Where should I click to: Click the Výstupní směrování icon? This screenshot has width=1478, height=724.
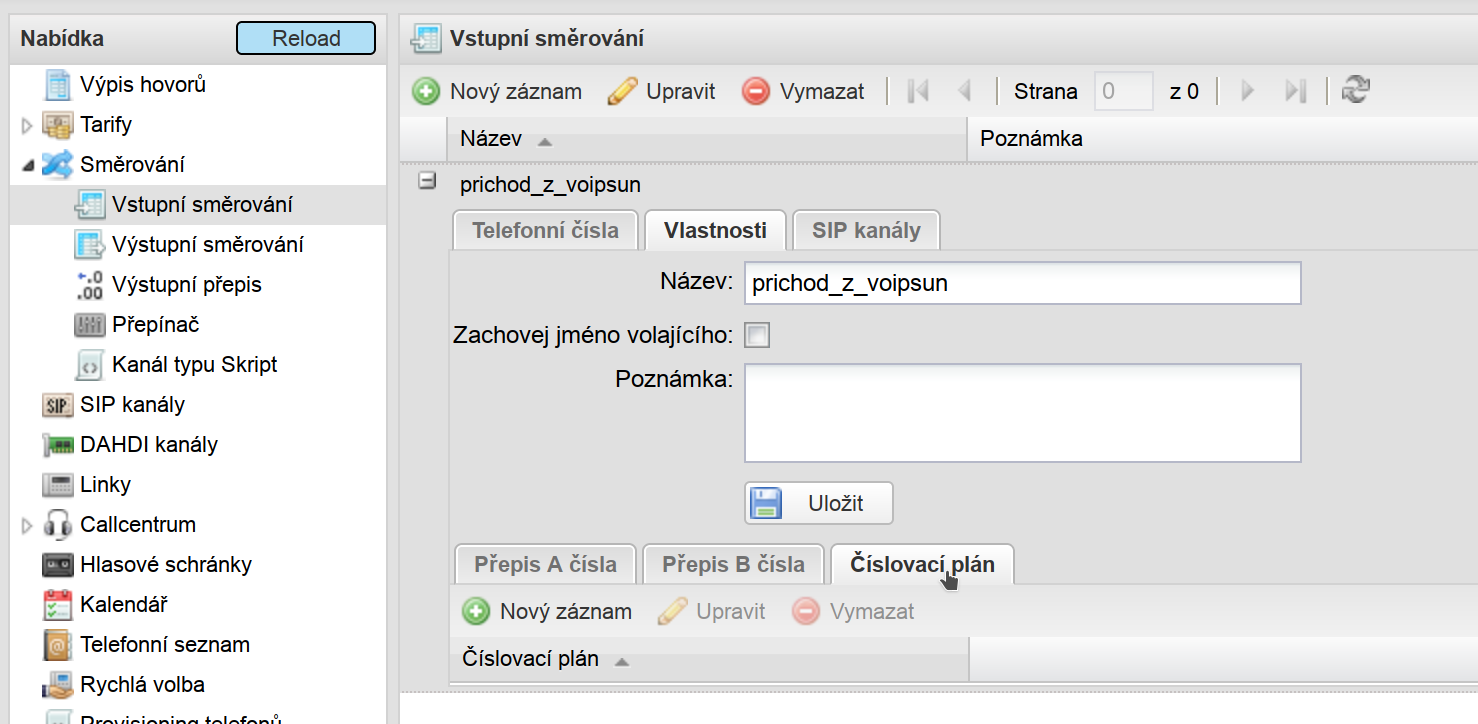click(x=90, y=245)
